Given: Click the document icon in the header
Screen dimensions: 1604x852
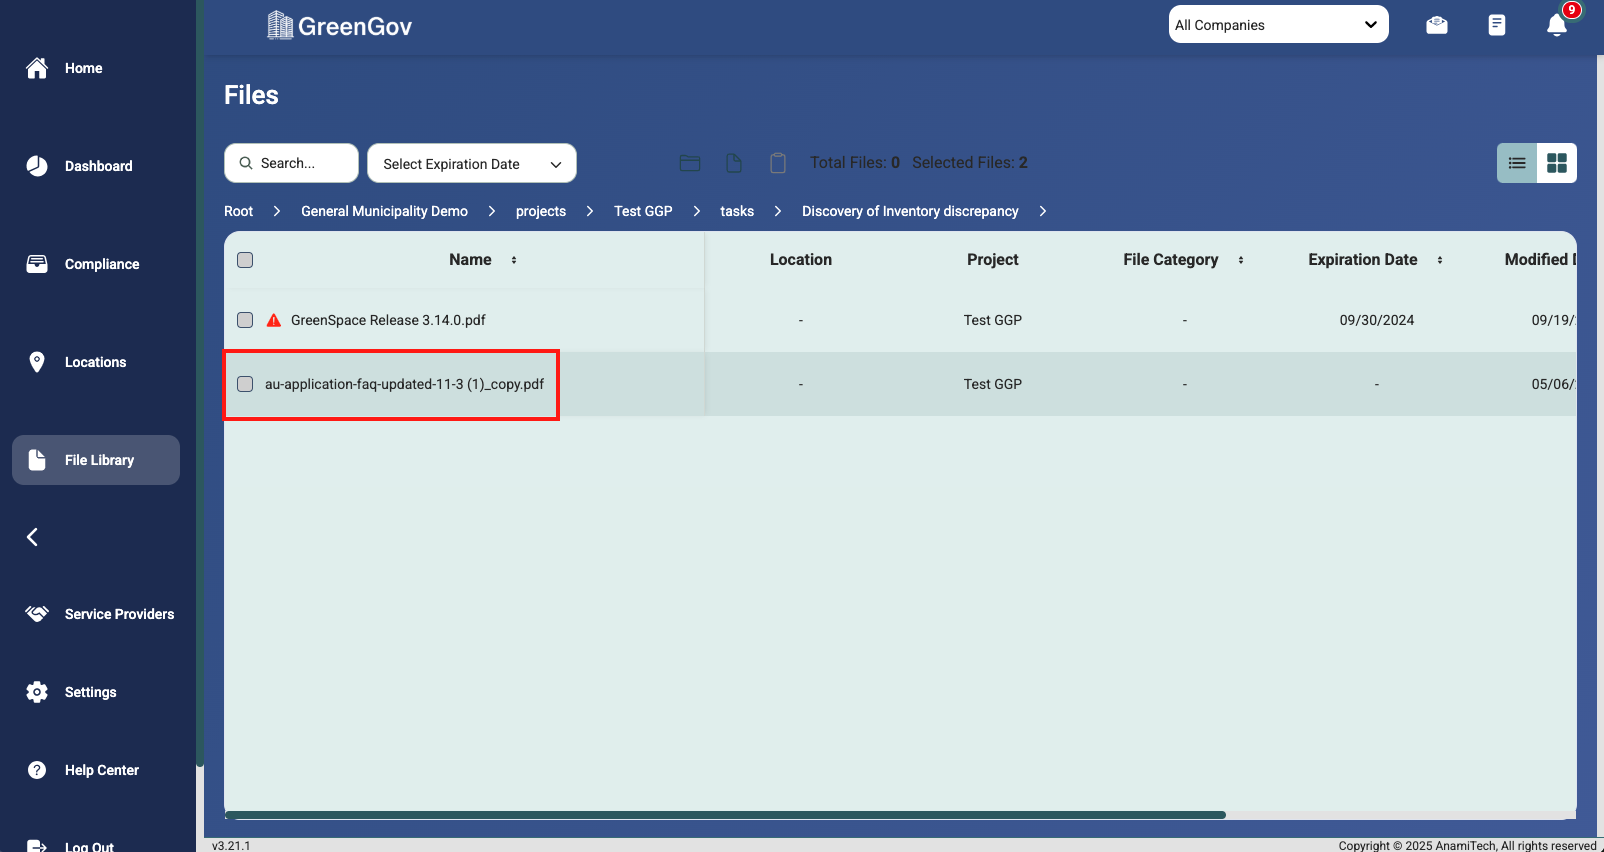Looking at the screenshot, I should point(1497,25).
